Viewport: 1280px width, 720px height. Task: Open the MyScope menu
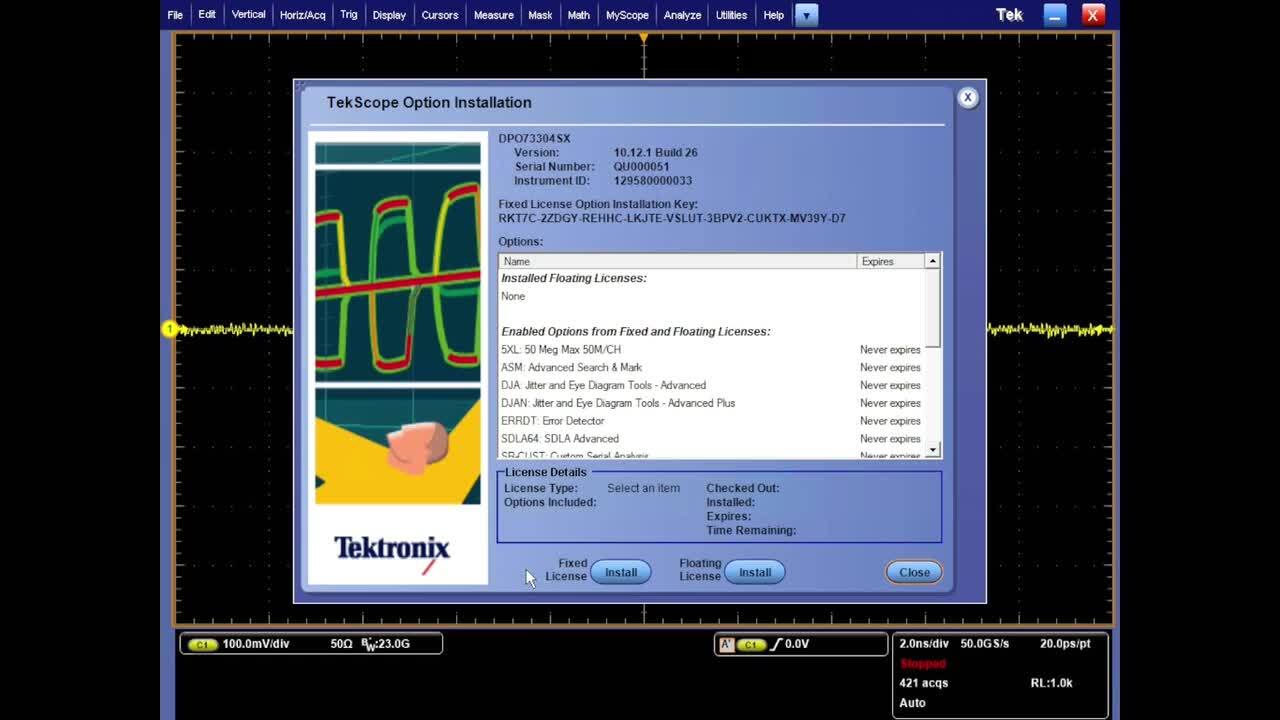click(627, 15)
